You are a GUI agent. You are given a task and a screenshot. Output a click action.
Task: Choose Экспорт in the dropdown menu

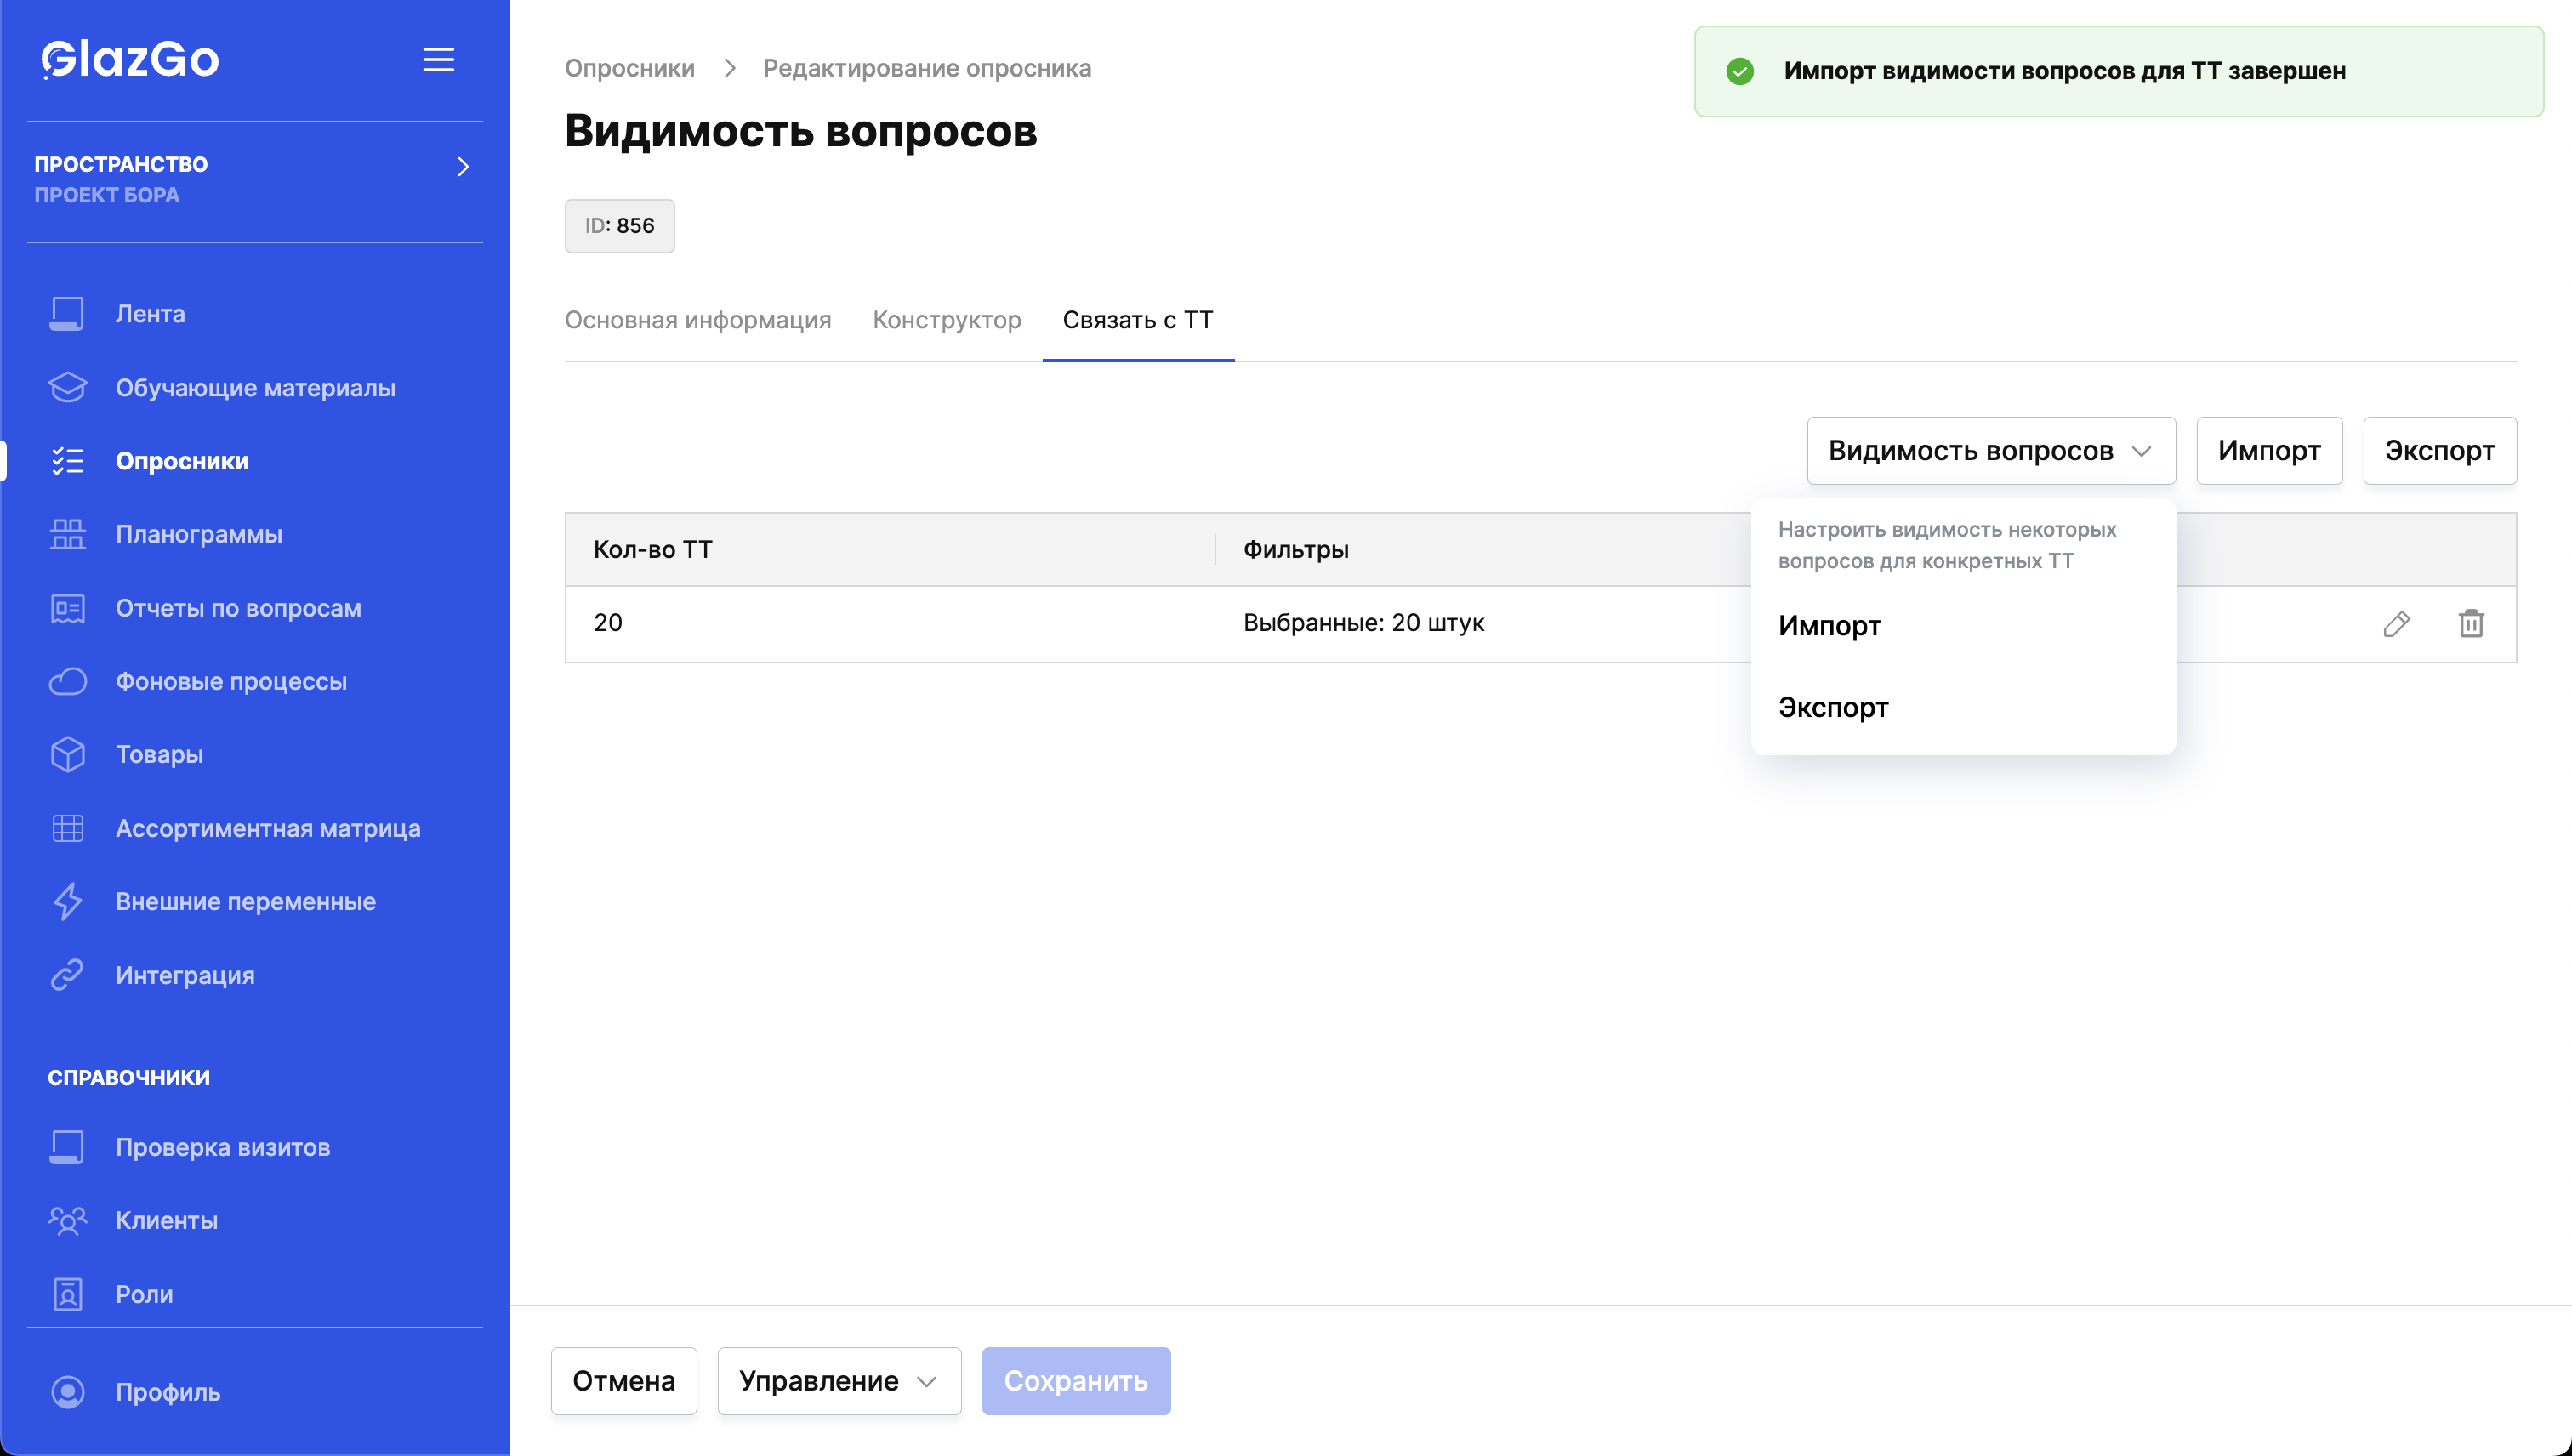point(1963,708)
